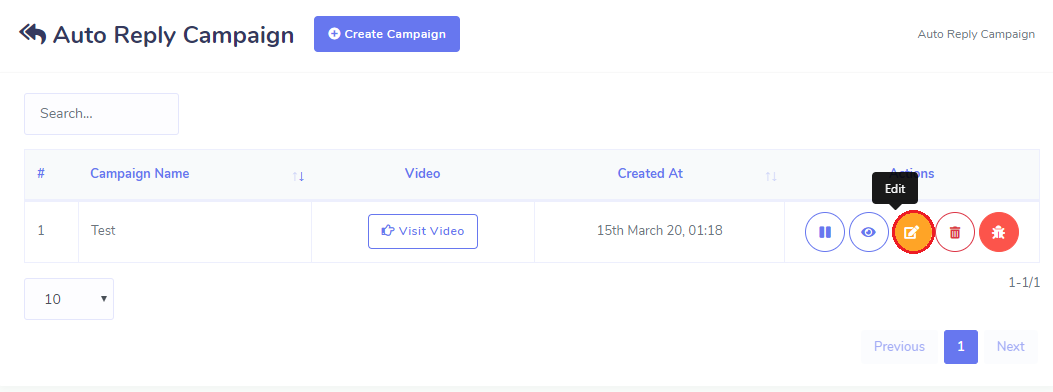This screenshot has height=392, width=1053.
Task: Pause the Test campaign
Action: click(825, 232)
